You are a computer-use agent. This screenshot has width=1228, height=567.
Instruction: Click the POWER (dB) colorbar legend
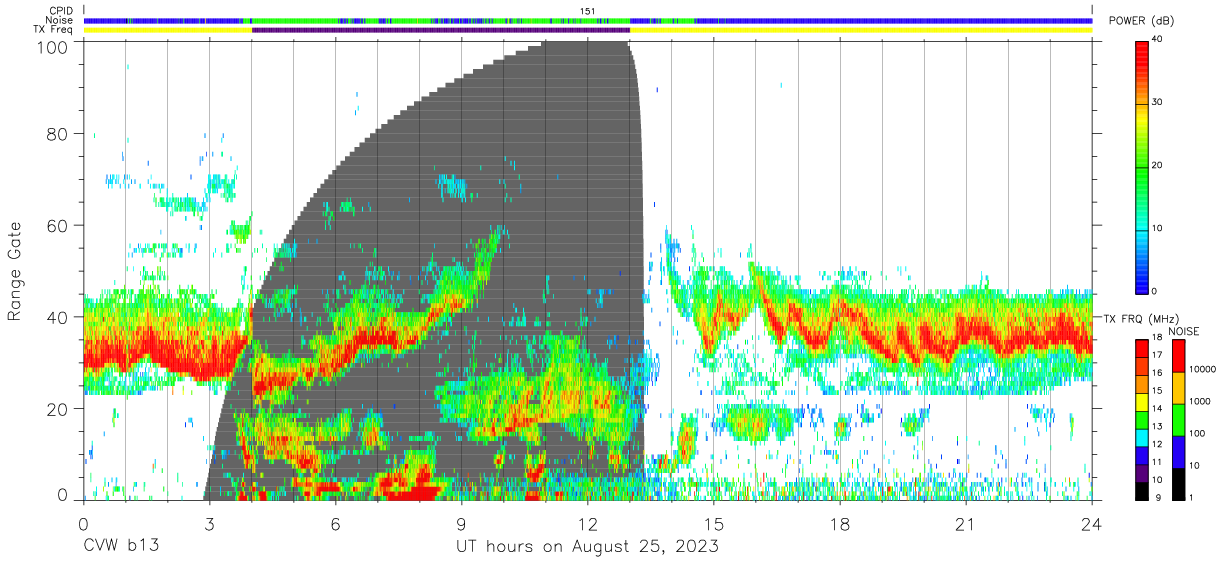click(x=1142, y=166)
